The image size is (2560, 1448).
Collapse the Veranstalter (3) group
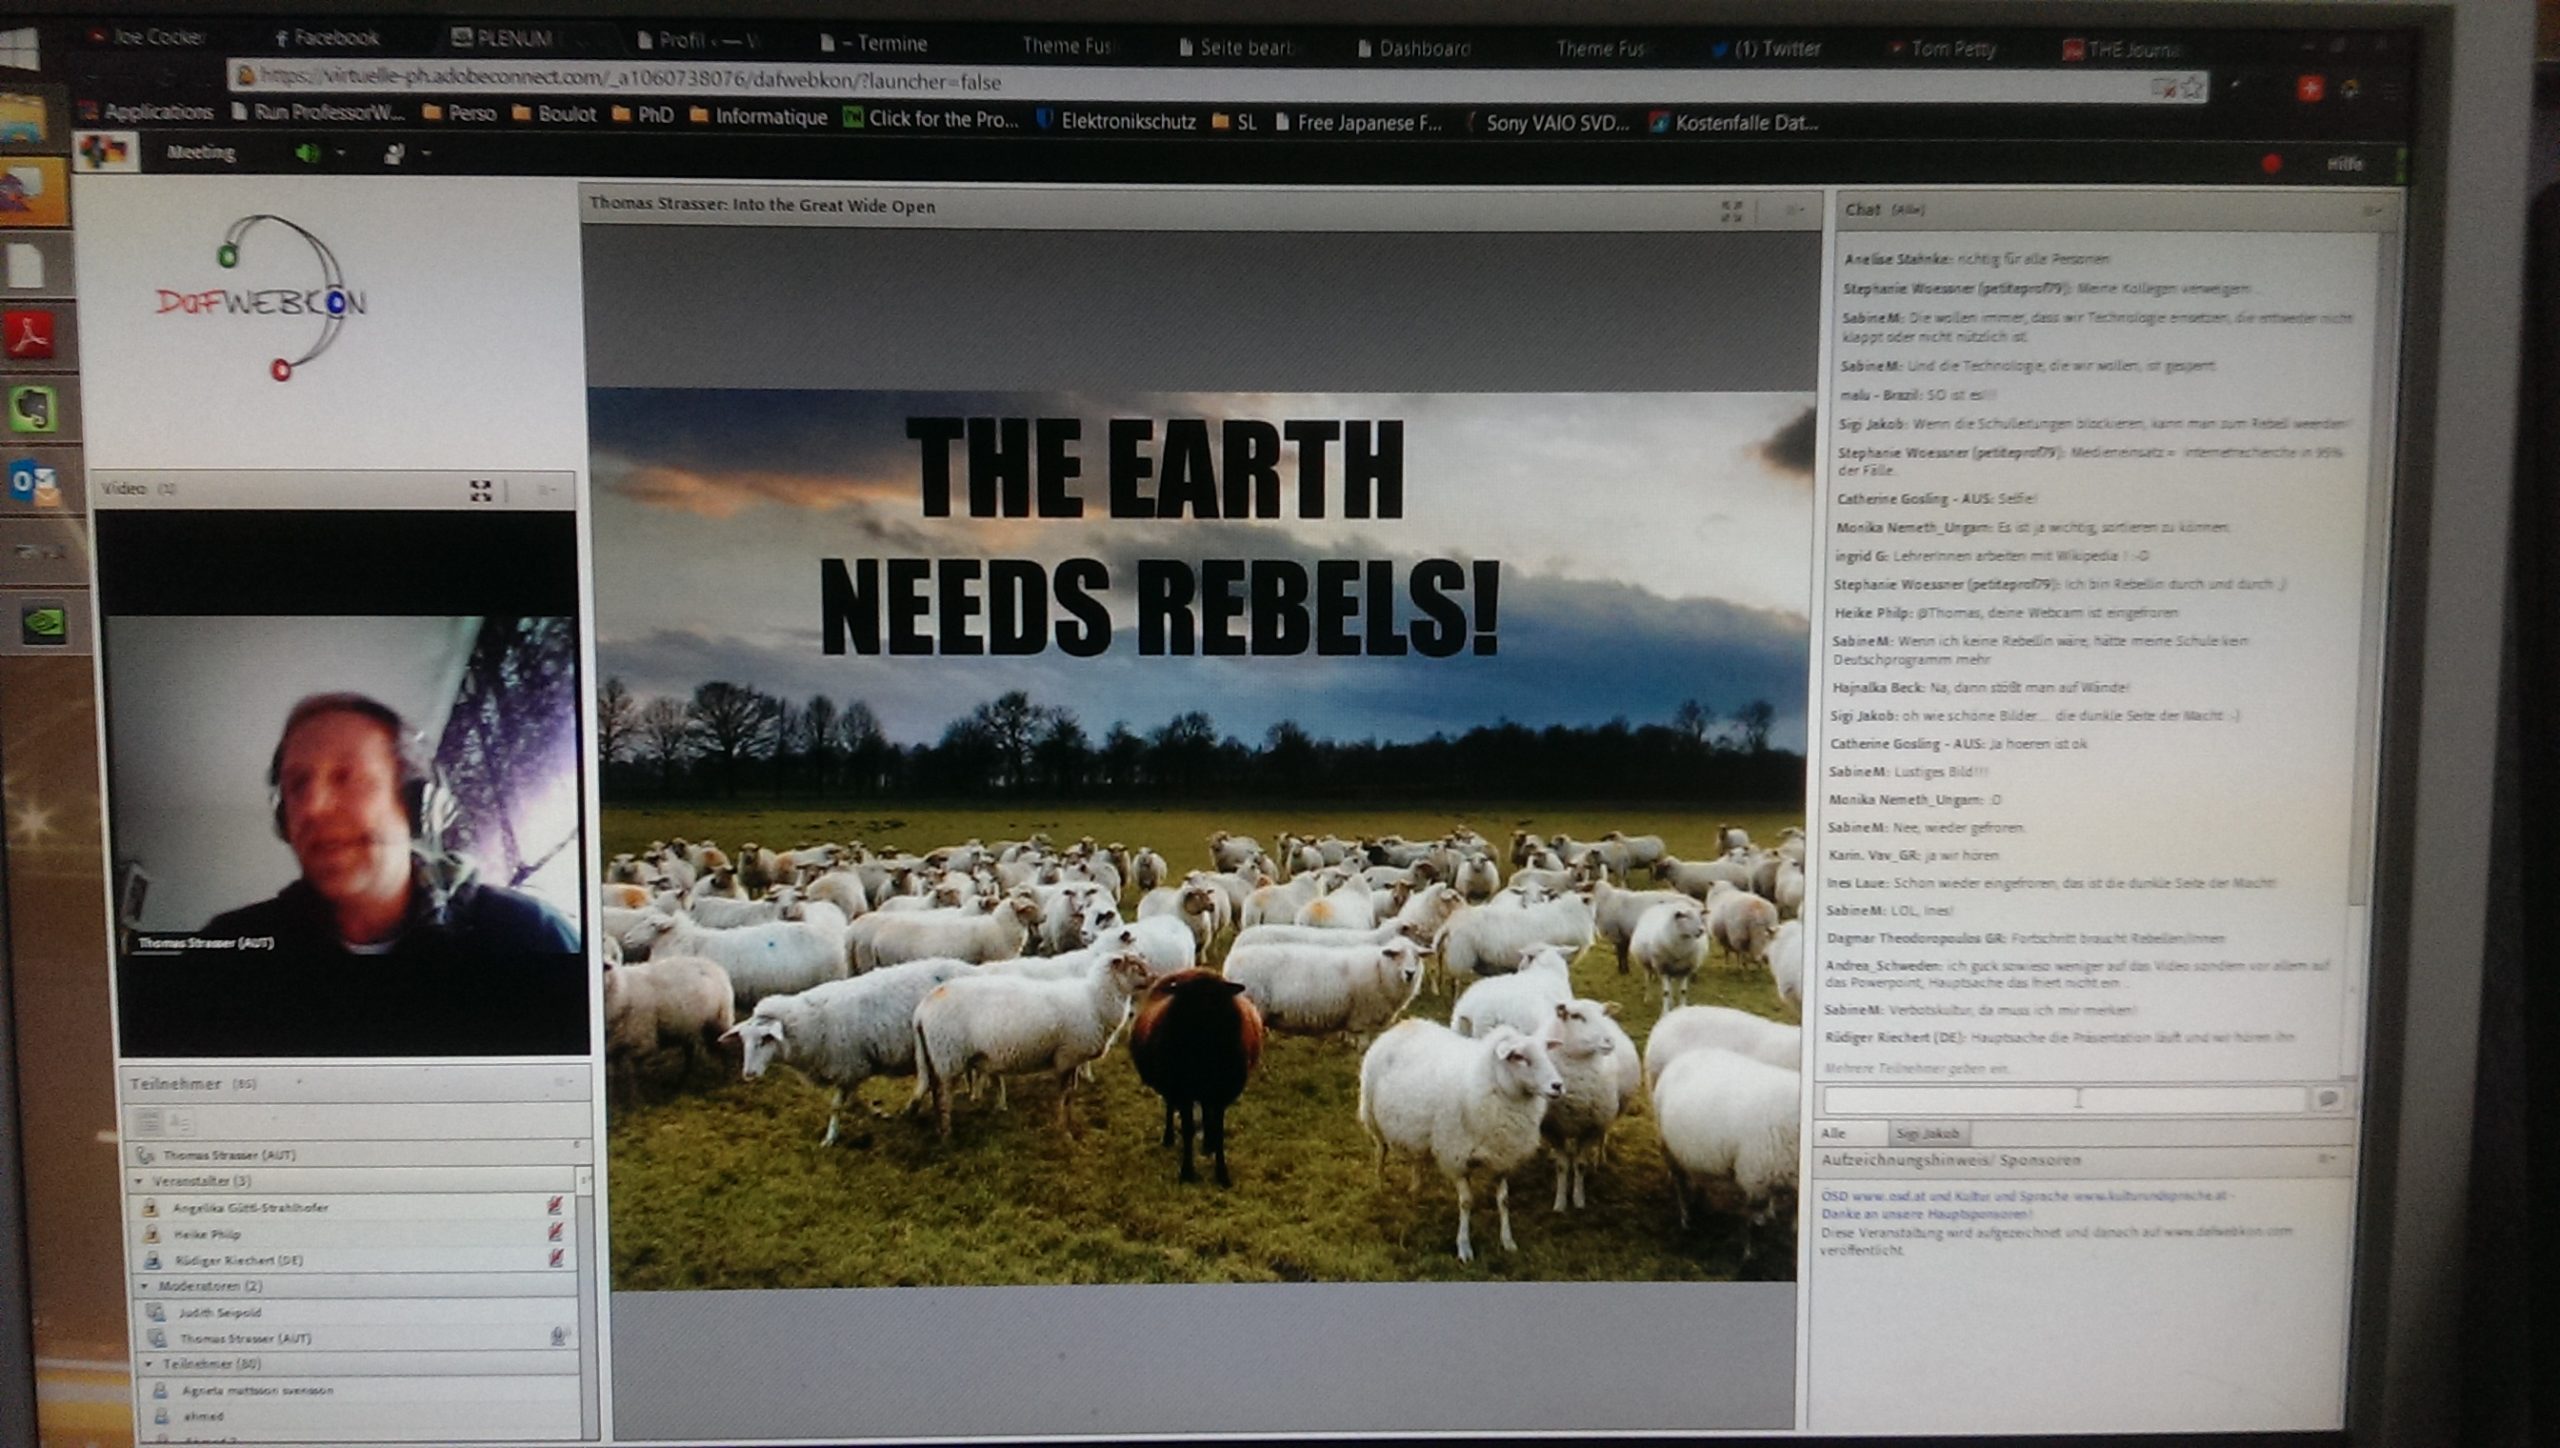(140, 1181)
